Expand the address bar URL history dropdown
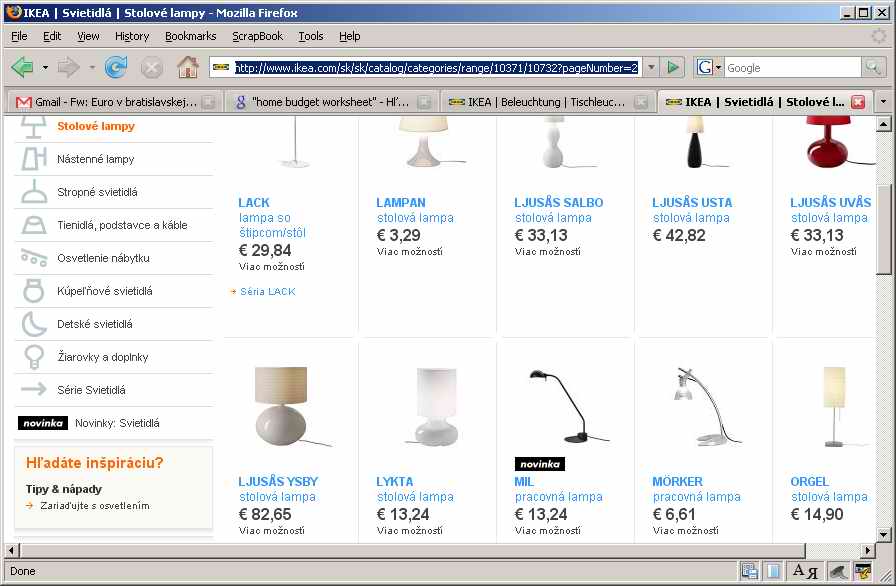Viewport: 896px width, 586px height. pyautogui.click(x=651, y=67)
